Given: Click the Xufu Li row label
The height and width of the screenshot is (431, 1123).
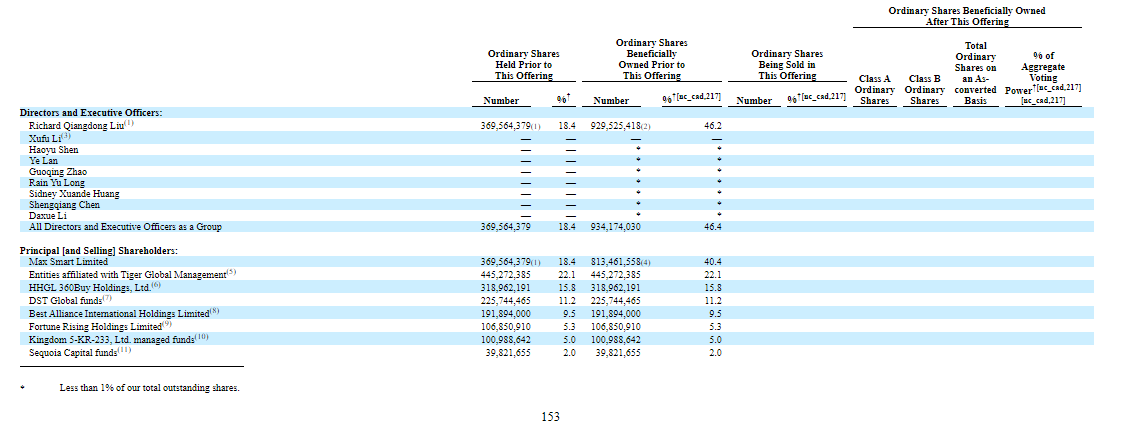Looking at the screenshot, I should tap(44, 137).
